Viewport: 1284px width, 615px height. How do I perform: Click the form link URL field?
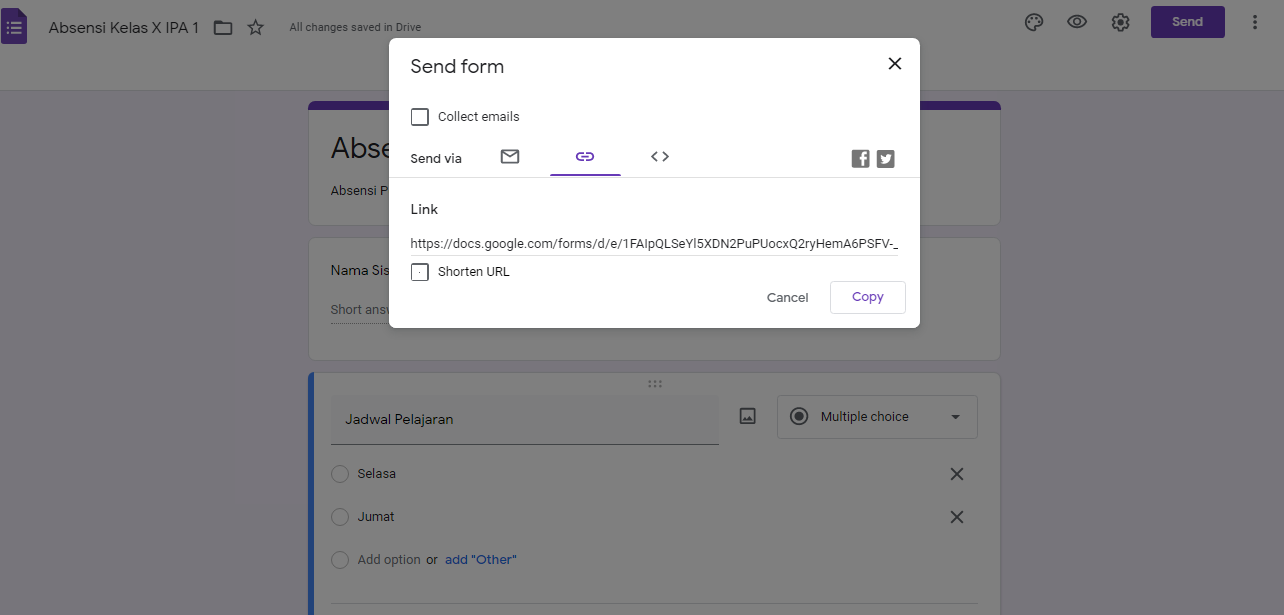coord(653,243)
